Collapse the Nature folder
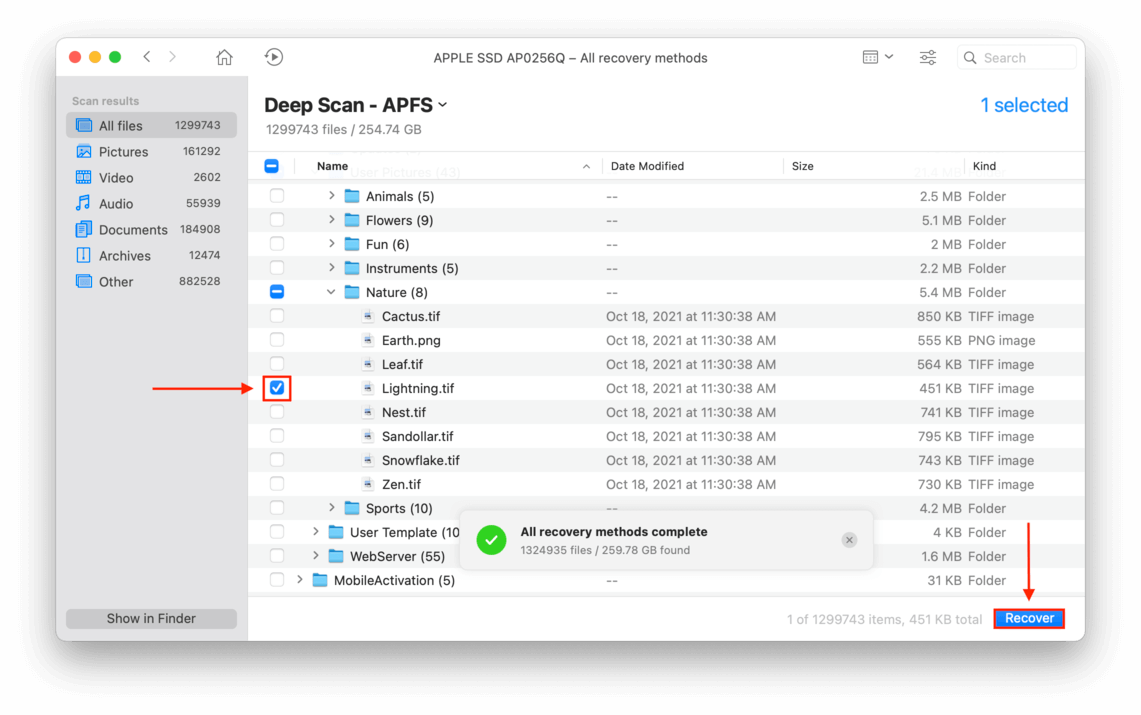1141x715 pixels. pyautogui.click(x=331, y=292)
